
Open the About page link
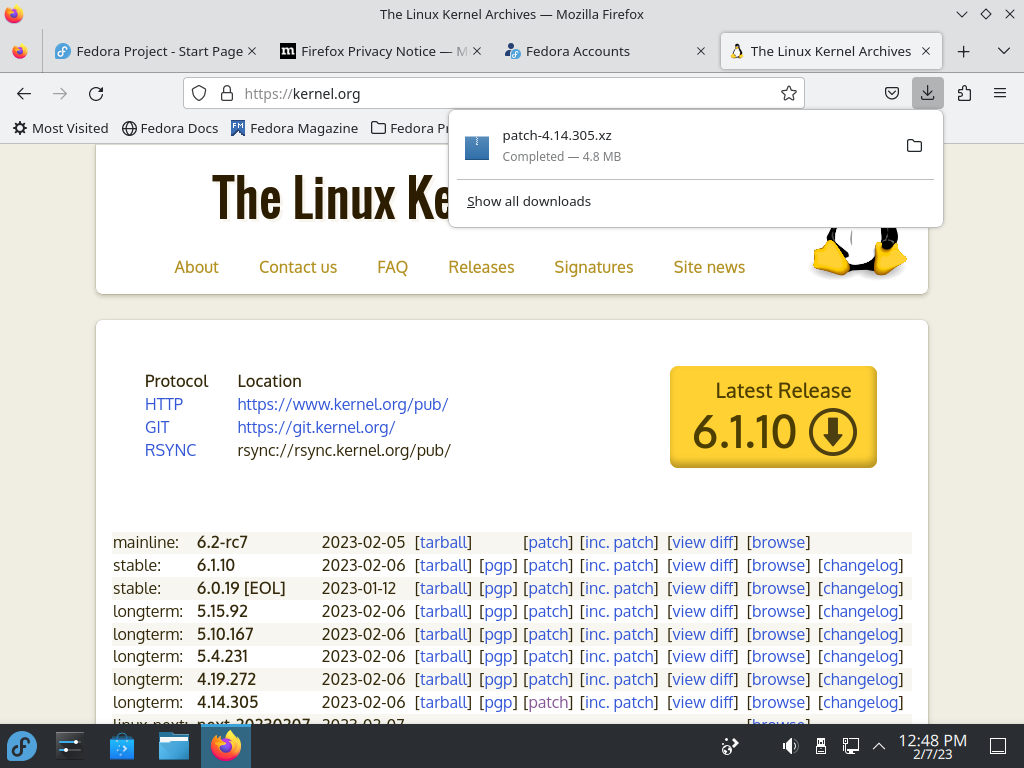pos(197,267)
